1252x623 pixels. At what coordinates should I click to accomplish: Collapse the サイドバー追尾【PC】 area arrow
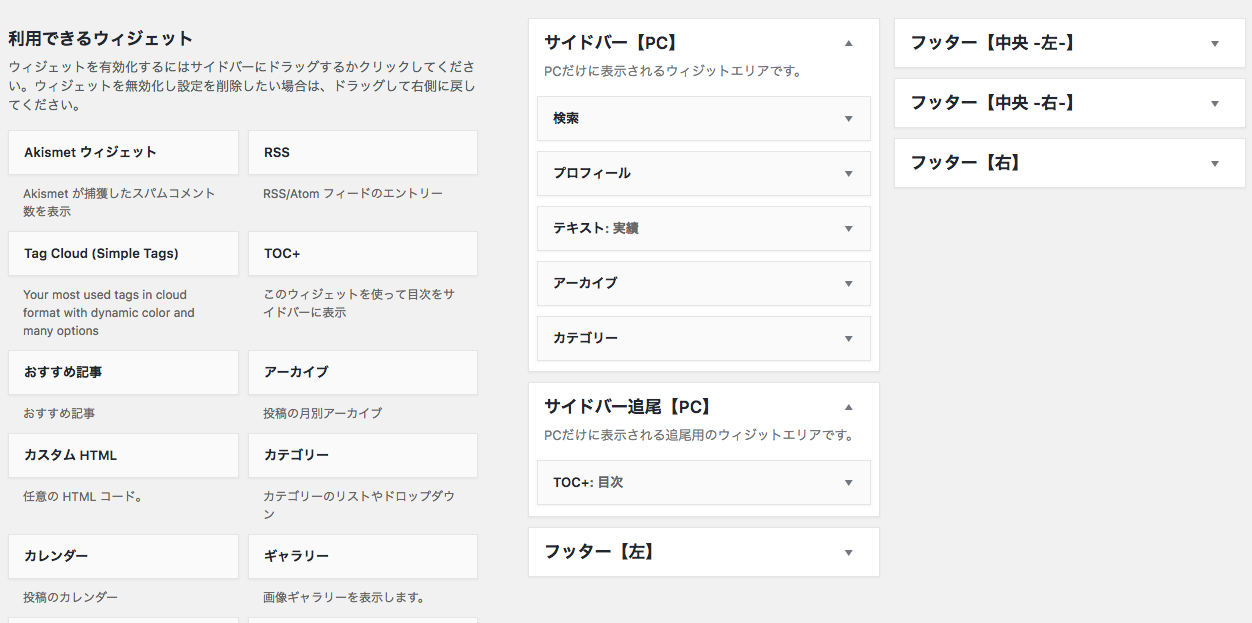tap(849, 407)
